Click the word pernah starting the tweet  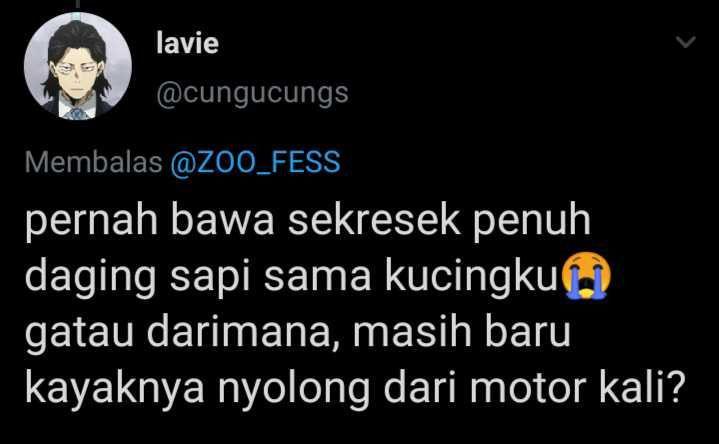tap(92, 222)
